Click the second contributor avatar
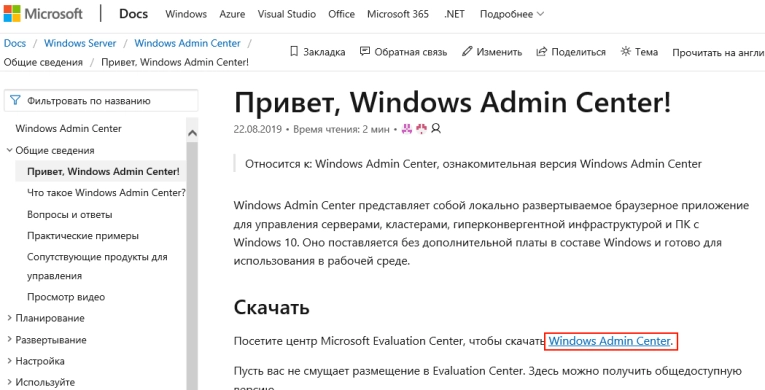The width and height of the screenshot is (765, 390). coord(422,129)
